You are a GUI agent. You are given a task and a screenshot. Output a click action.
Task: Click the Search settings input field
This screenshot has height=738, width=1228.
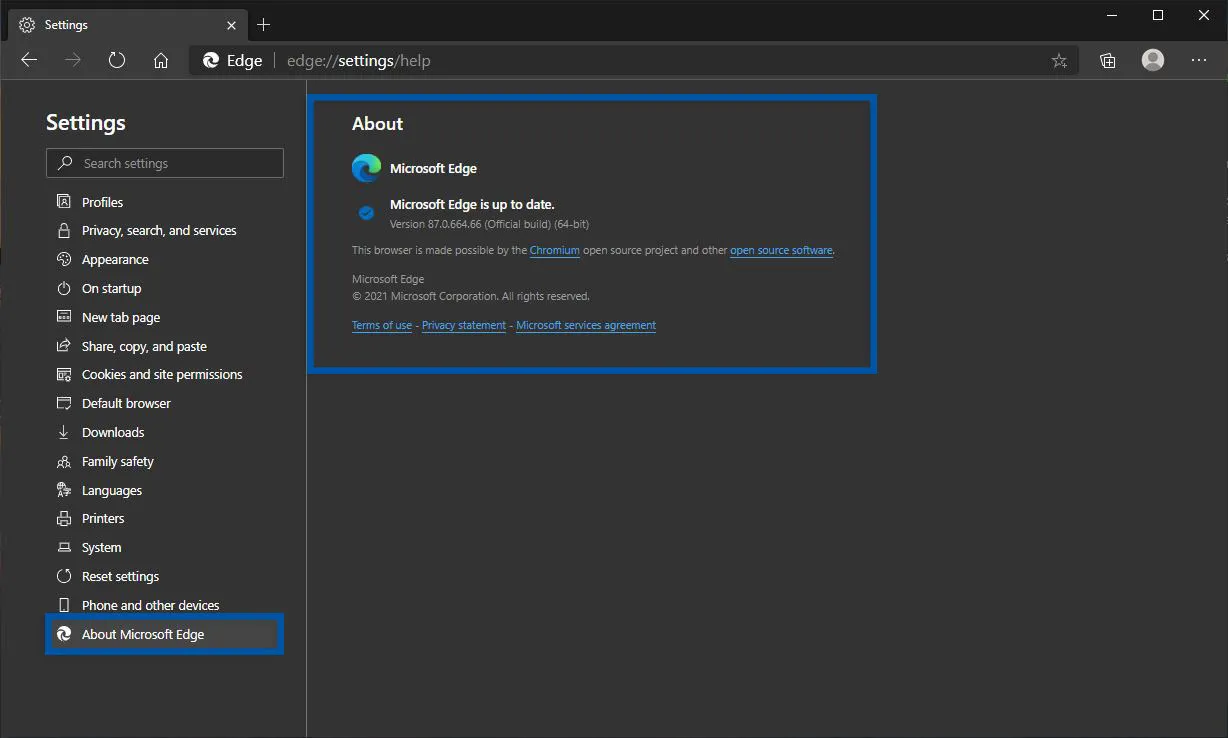click(164, 163)
